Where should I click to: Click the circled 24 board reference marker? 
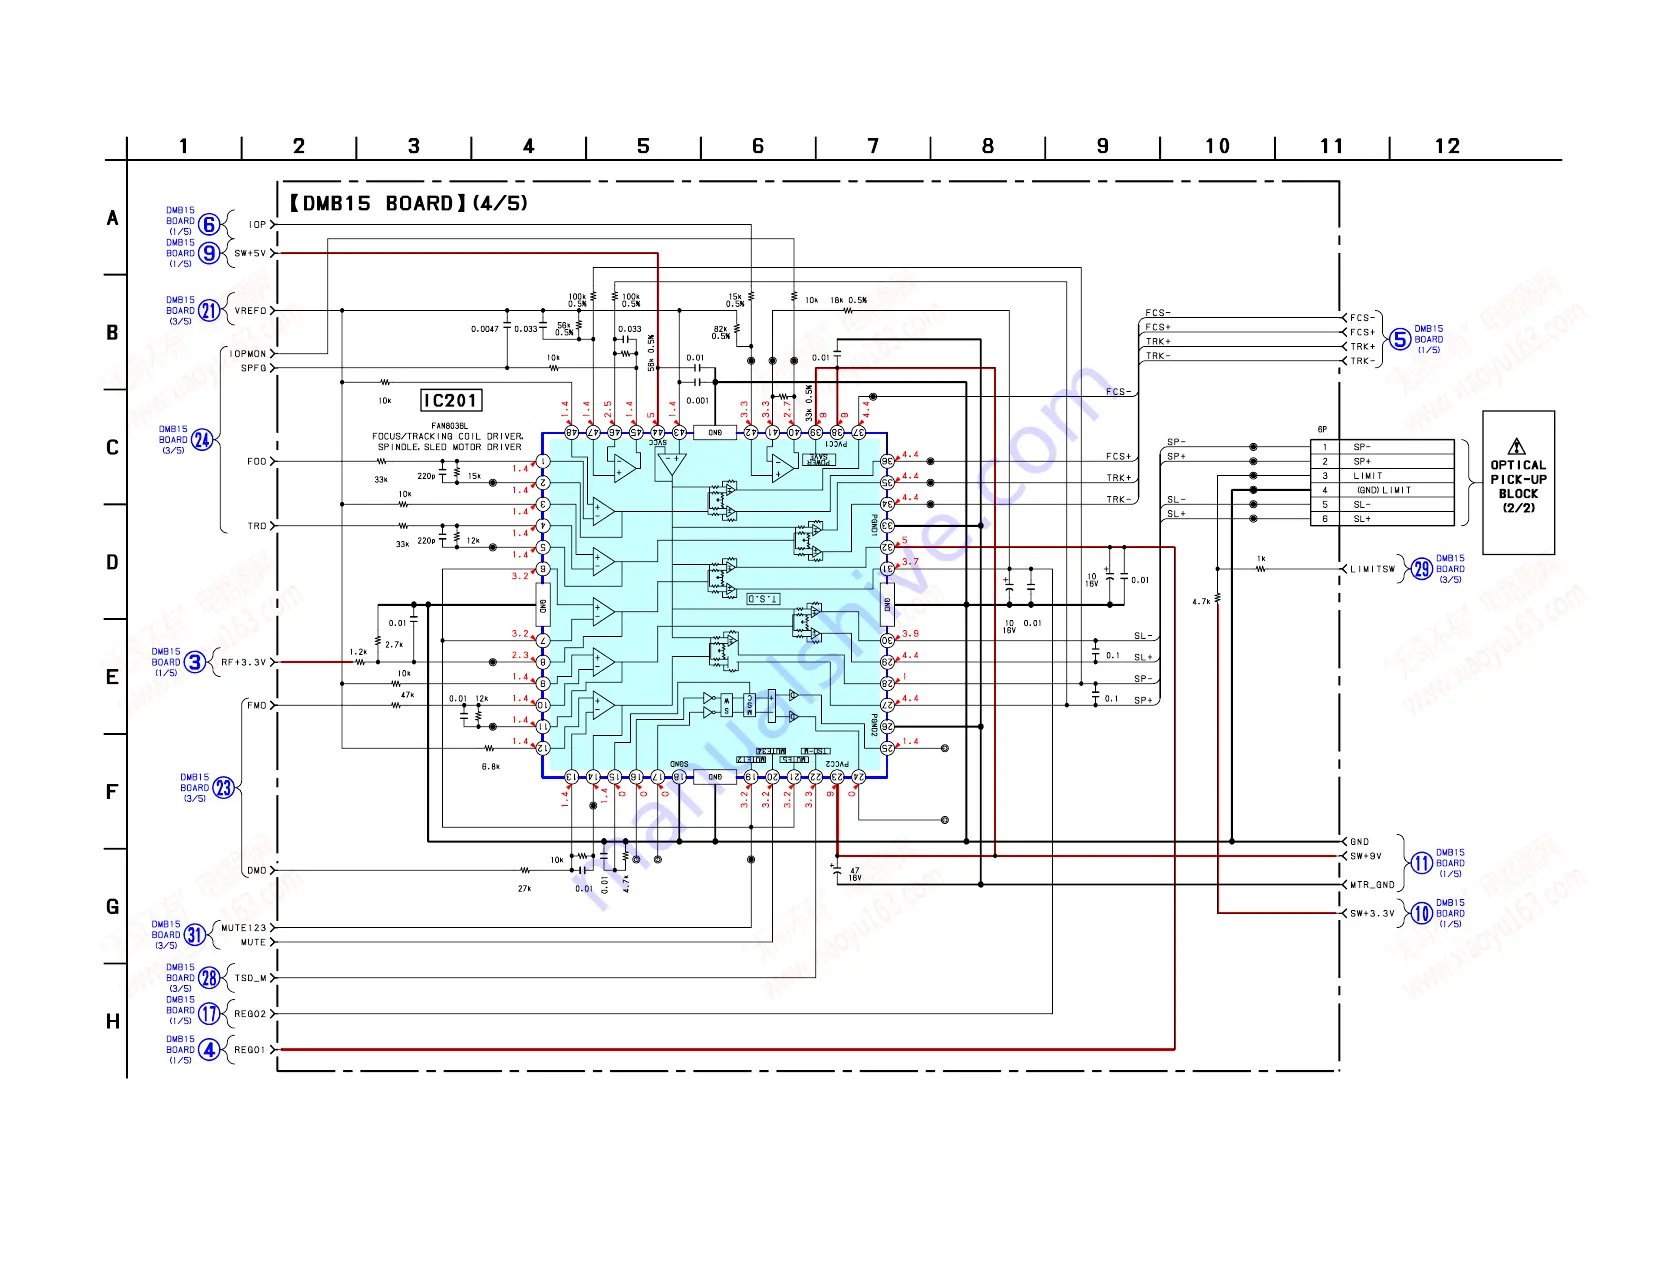202,440
